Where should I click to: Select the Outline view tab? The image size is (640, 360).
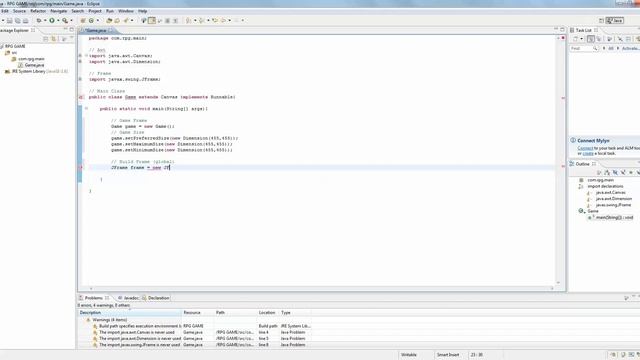tap(582, 164)
